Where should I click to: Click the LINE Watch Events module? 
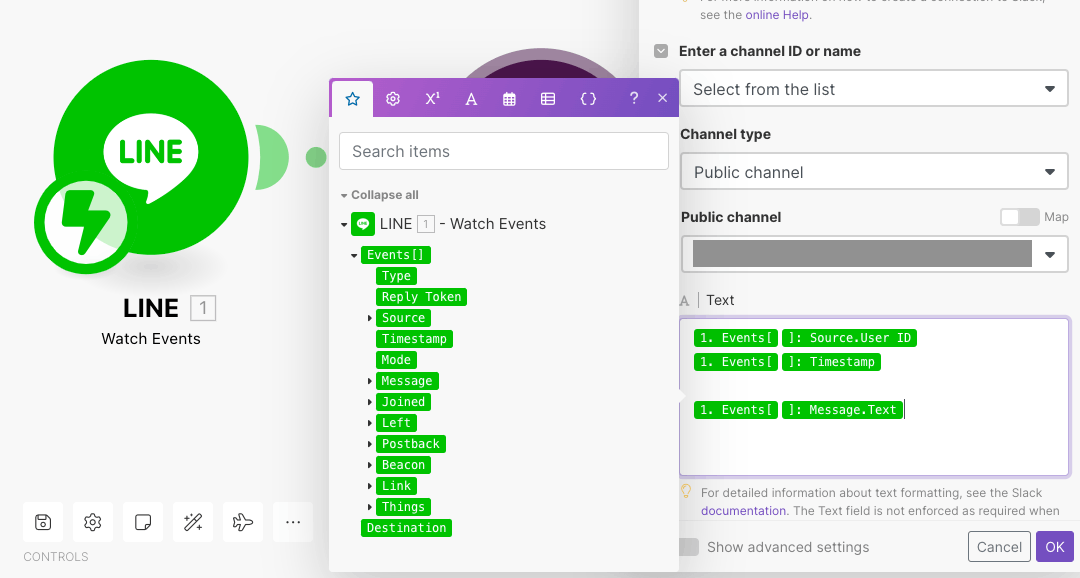click(x=151, y=157)
